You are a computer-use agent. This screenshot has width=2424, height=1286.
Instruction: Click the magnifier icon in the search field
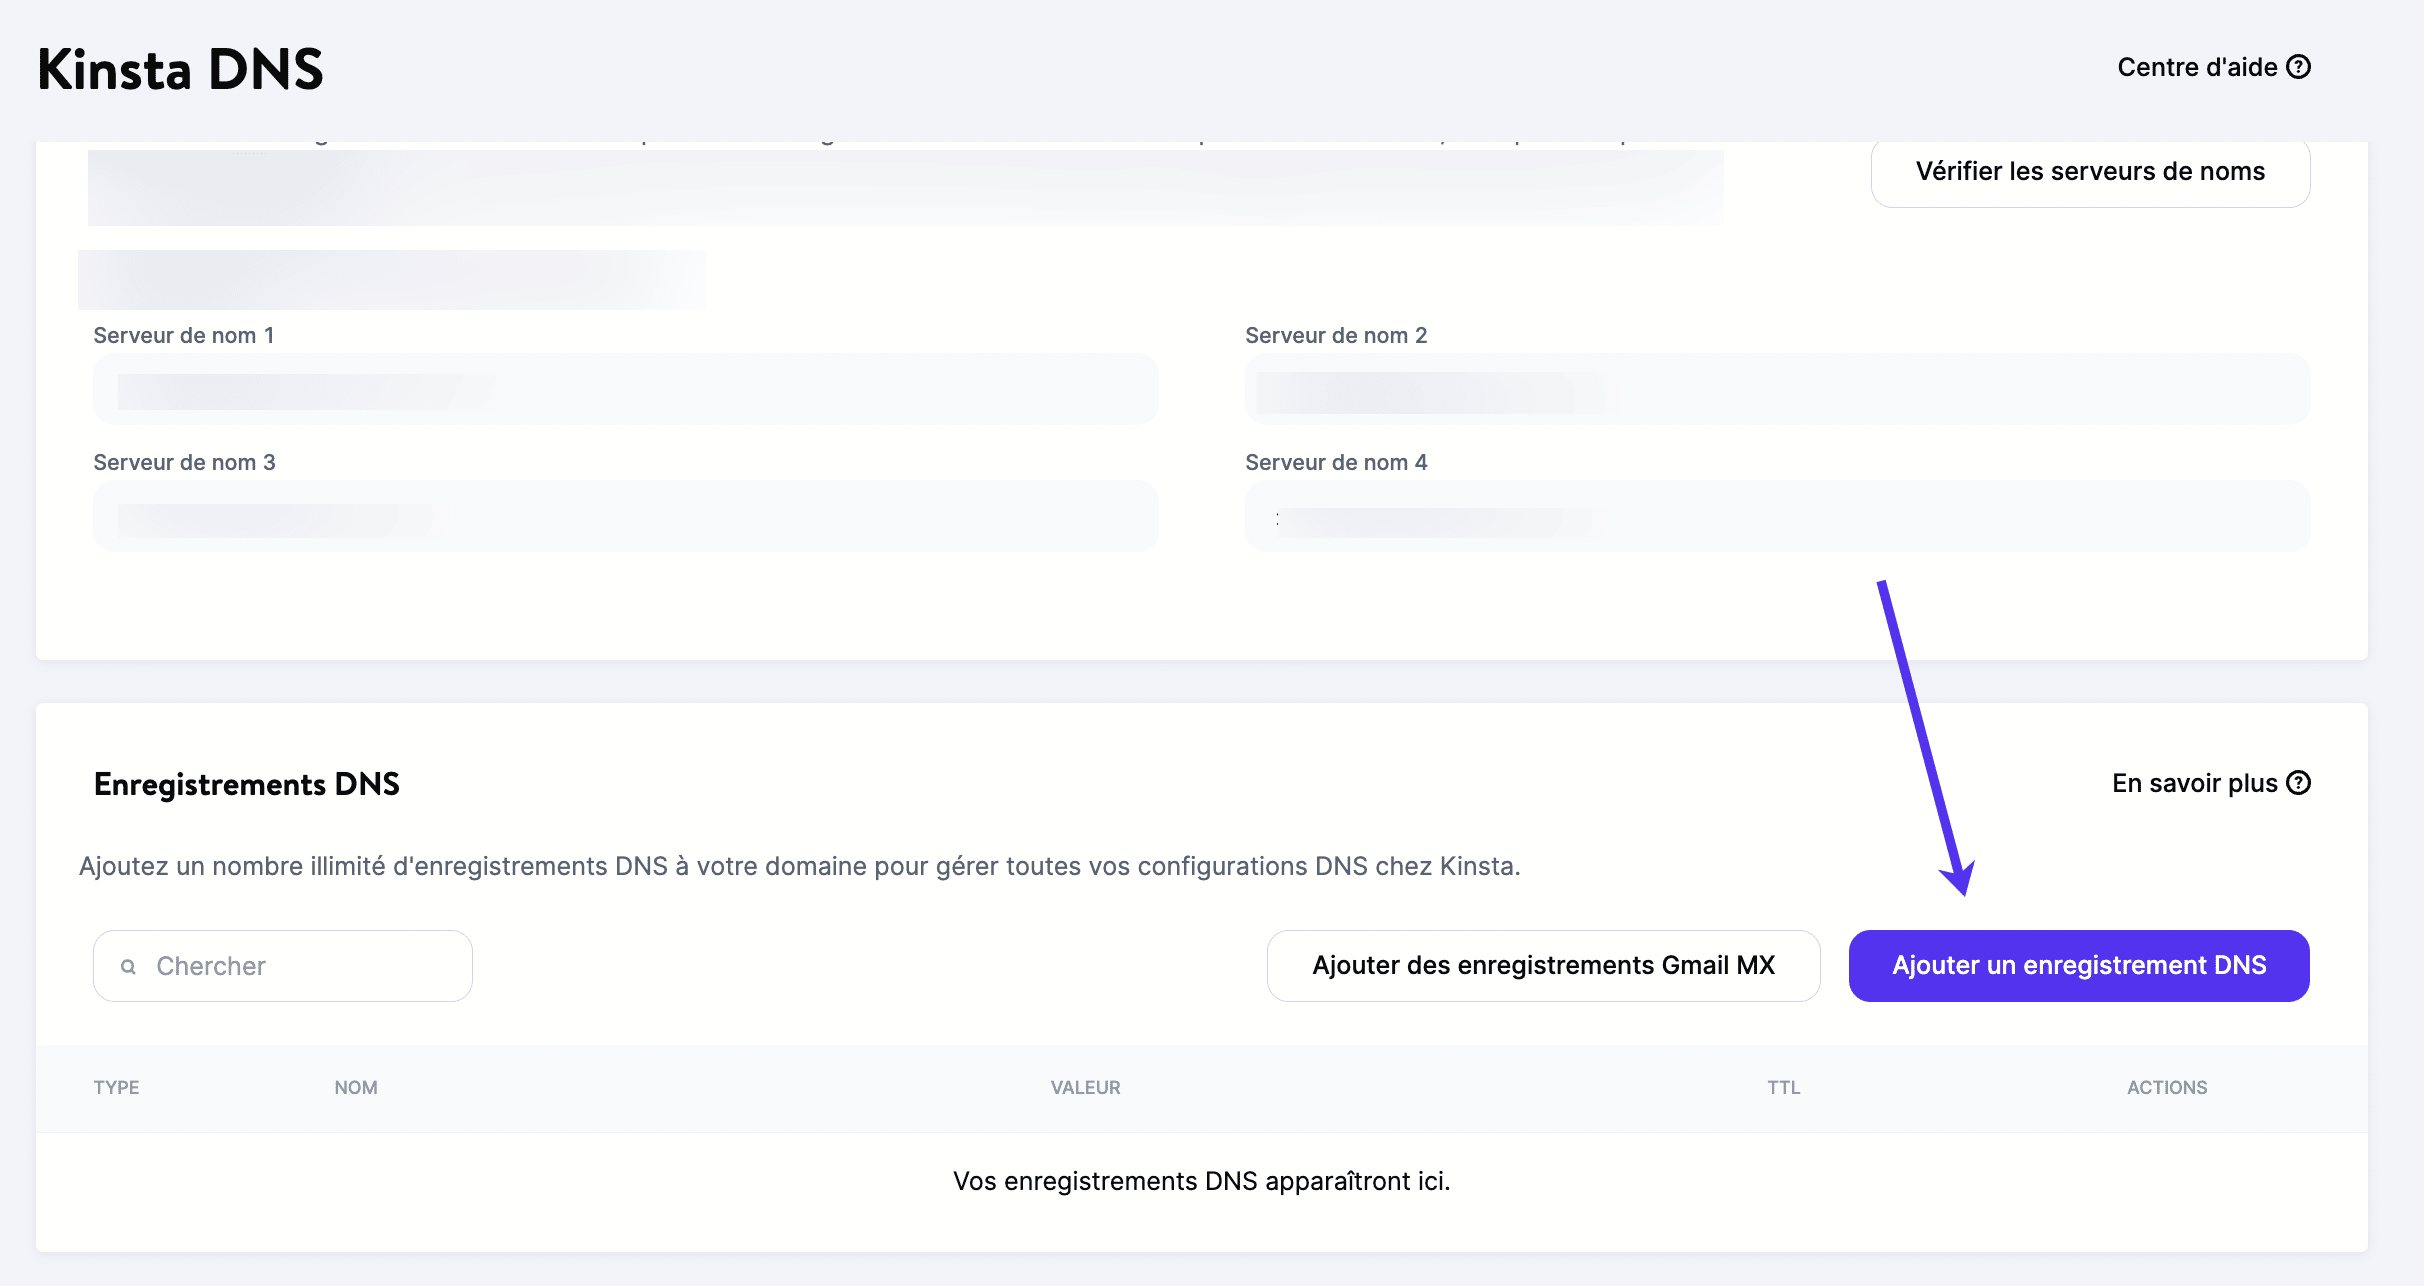(x=128, y=965)
